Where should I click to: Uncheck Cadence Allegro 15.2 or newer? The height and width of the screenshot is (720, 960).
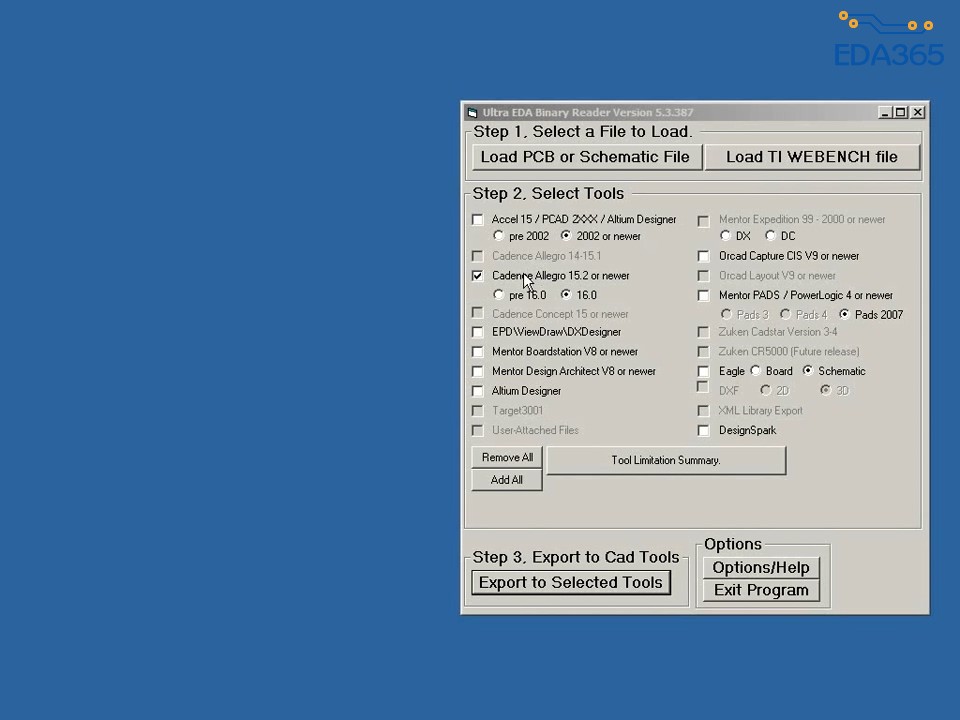click(x=478, y=276)
